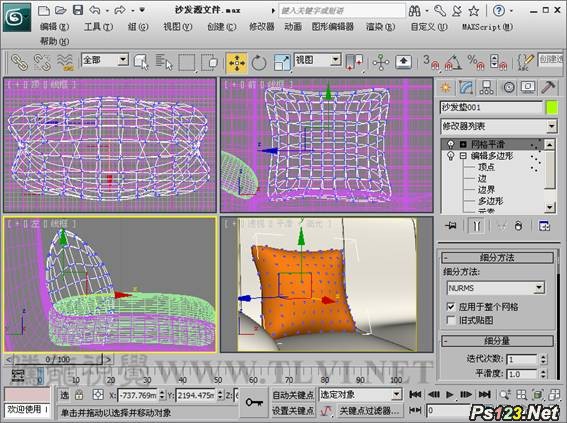
Task: Open the Utilities hammer panel tab
Action: click(x=548, y=87)
